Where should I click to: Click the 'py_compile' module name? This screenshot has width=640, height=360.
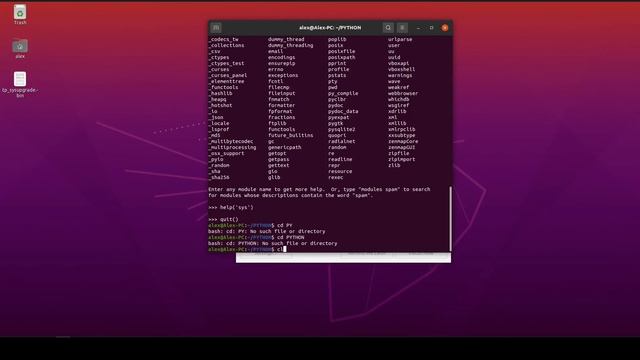pyautogui.click(x=343, y=93)
